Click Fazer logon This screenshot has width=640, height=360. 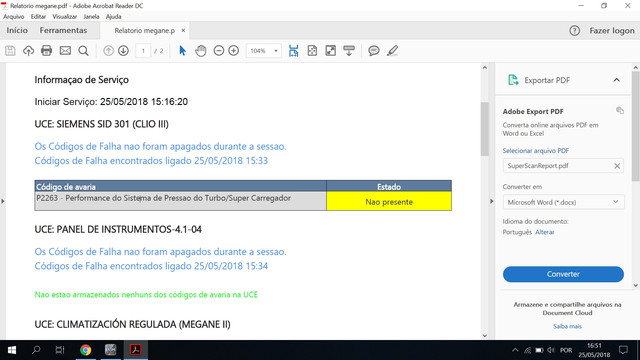click(x=612, y=31)
